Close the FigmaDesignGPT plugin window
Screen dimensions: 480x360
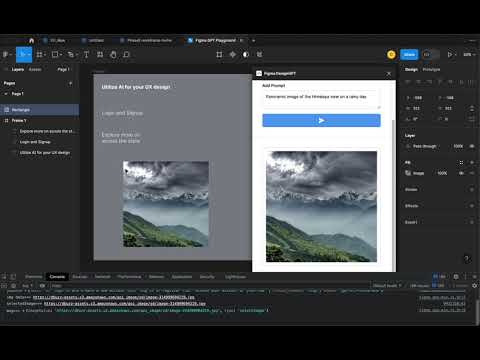tap(389, 74)
